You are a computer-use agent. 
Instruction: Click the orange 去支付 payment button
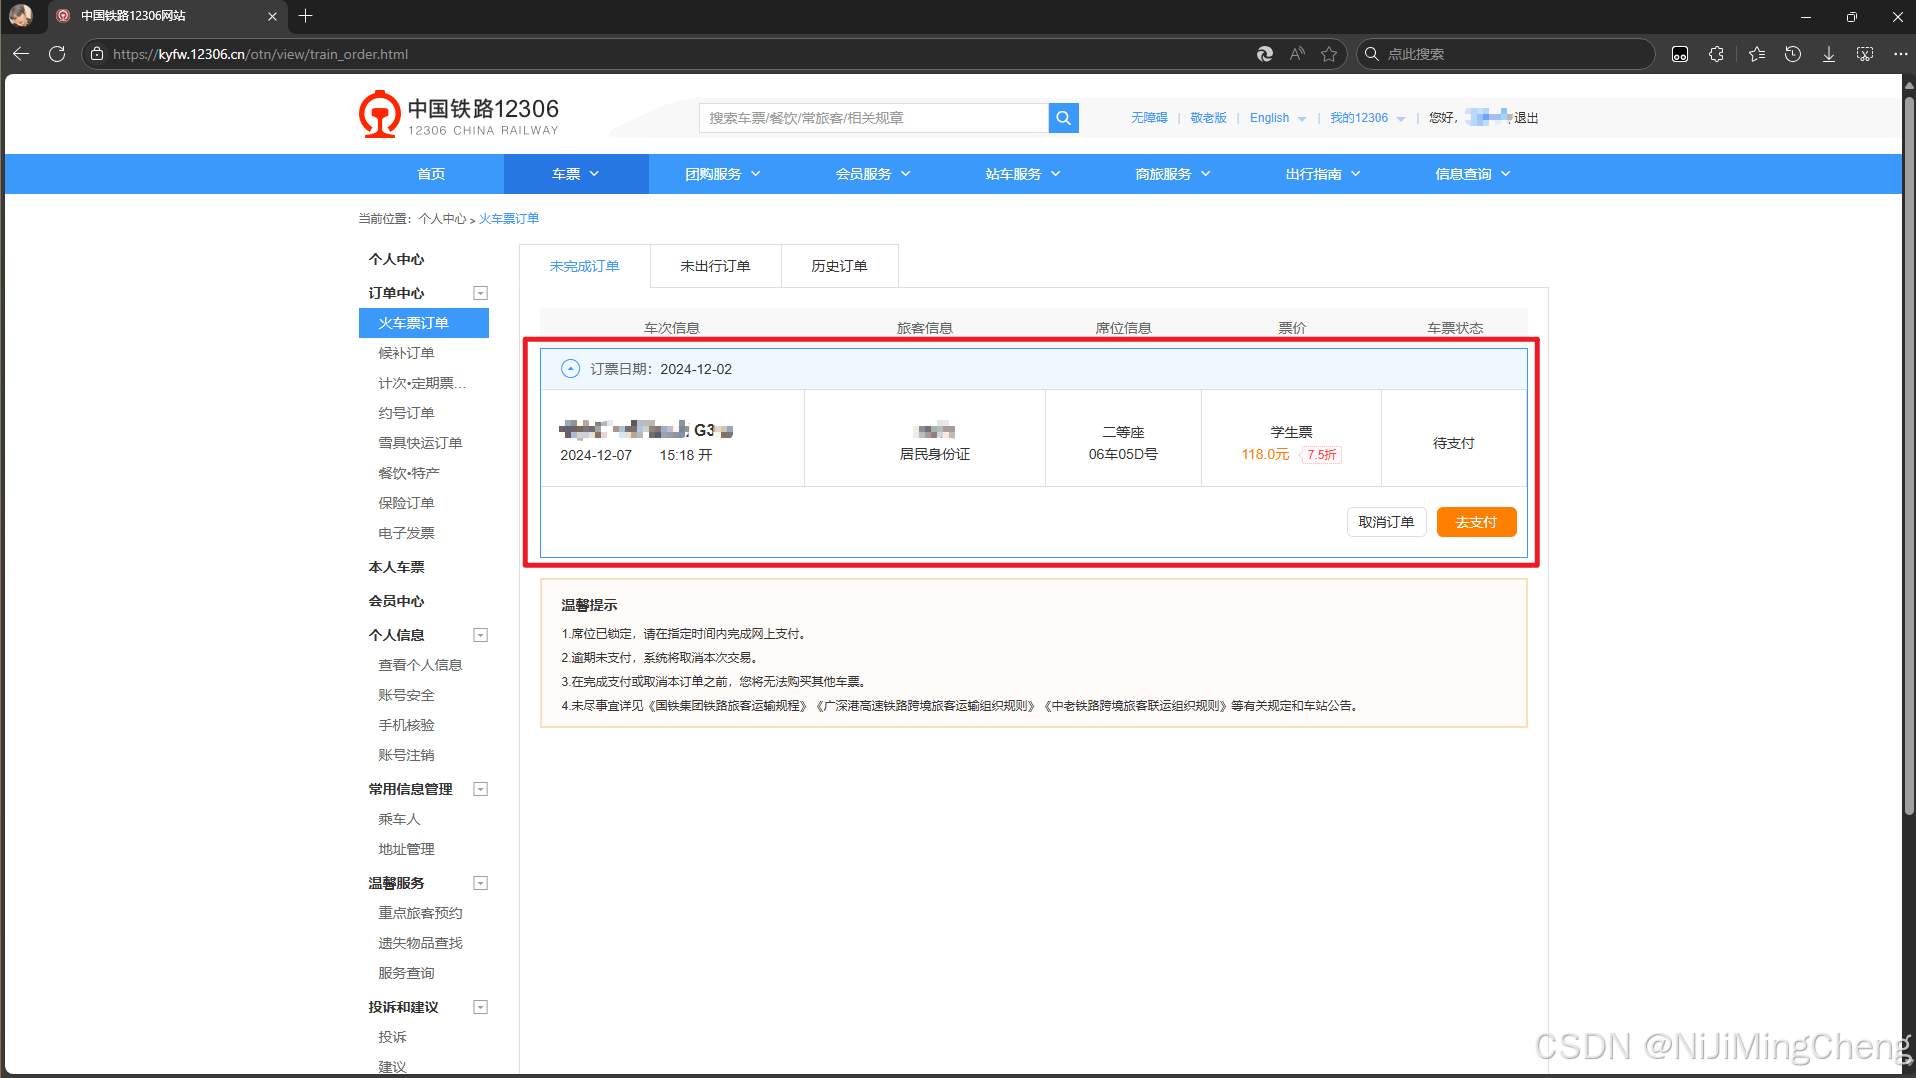(1476, 521)
